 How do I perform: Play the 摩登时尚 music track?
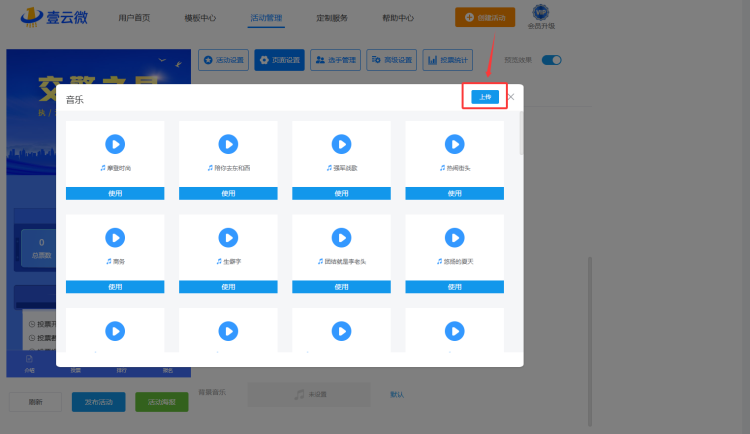point(115,144)
